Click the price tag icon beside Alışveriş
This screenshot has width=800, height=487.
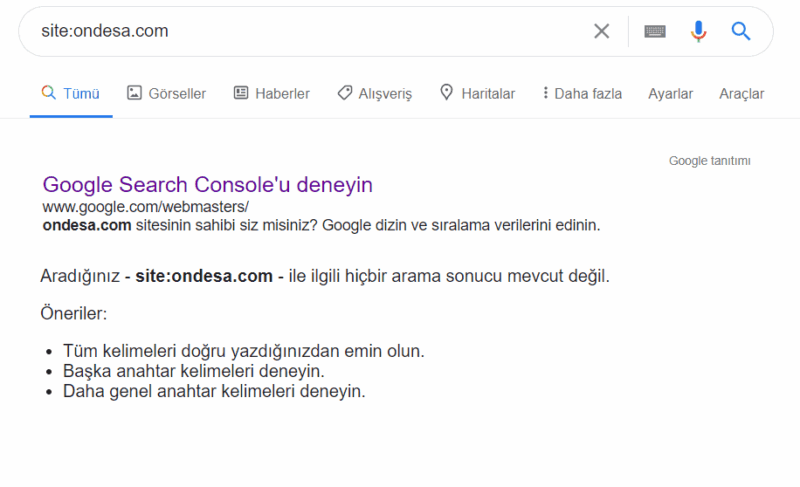pos(344,93)
